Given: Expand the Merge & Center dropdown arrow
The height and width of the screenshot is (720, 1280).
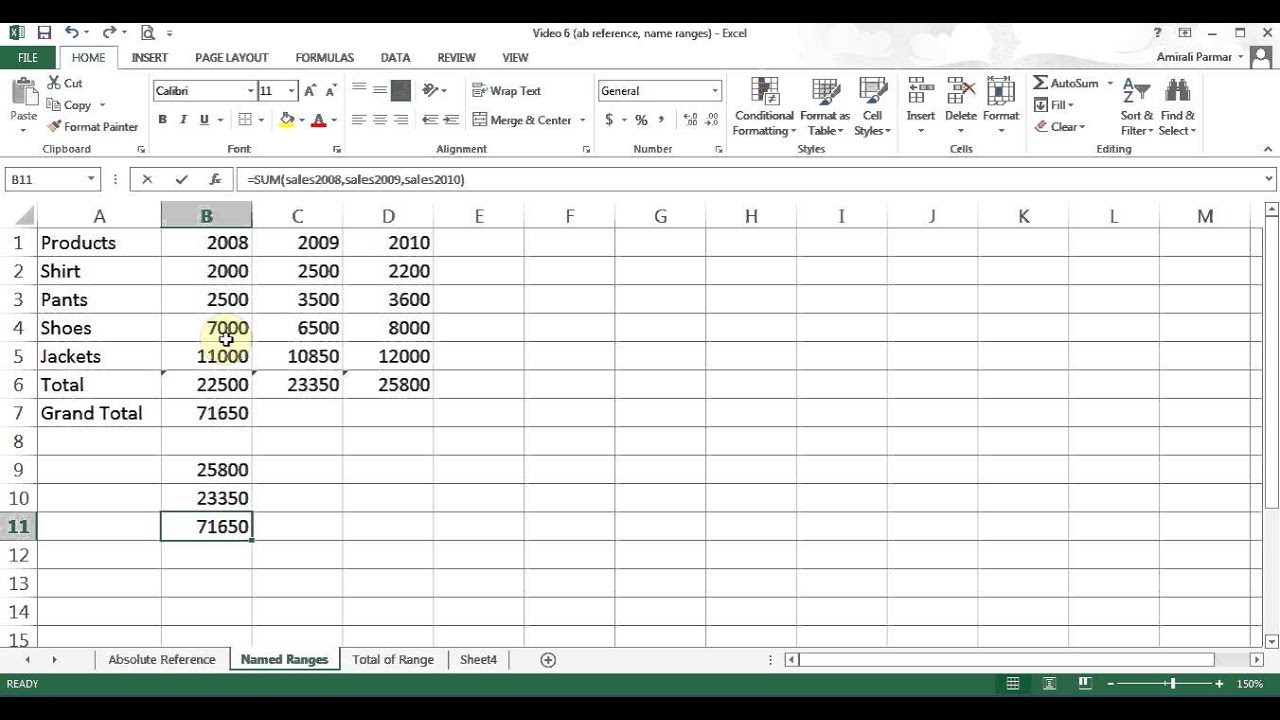Looking at the screenshot, I should pos(582,120).
